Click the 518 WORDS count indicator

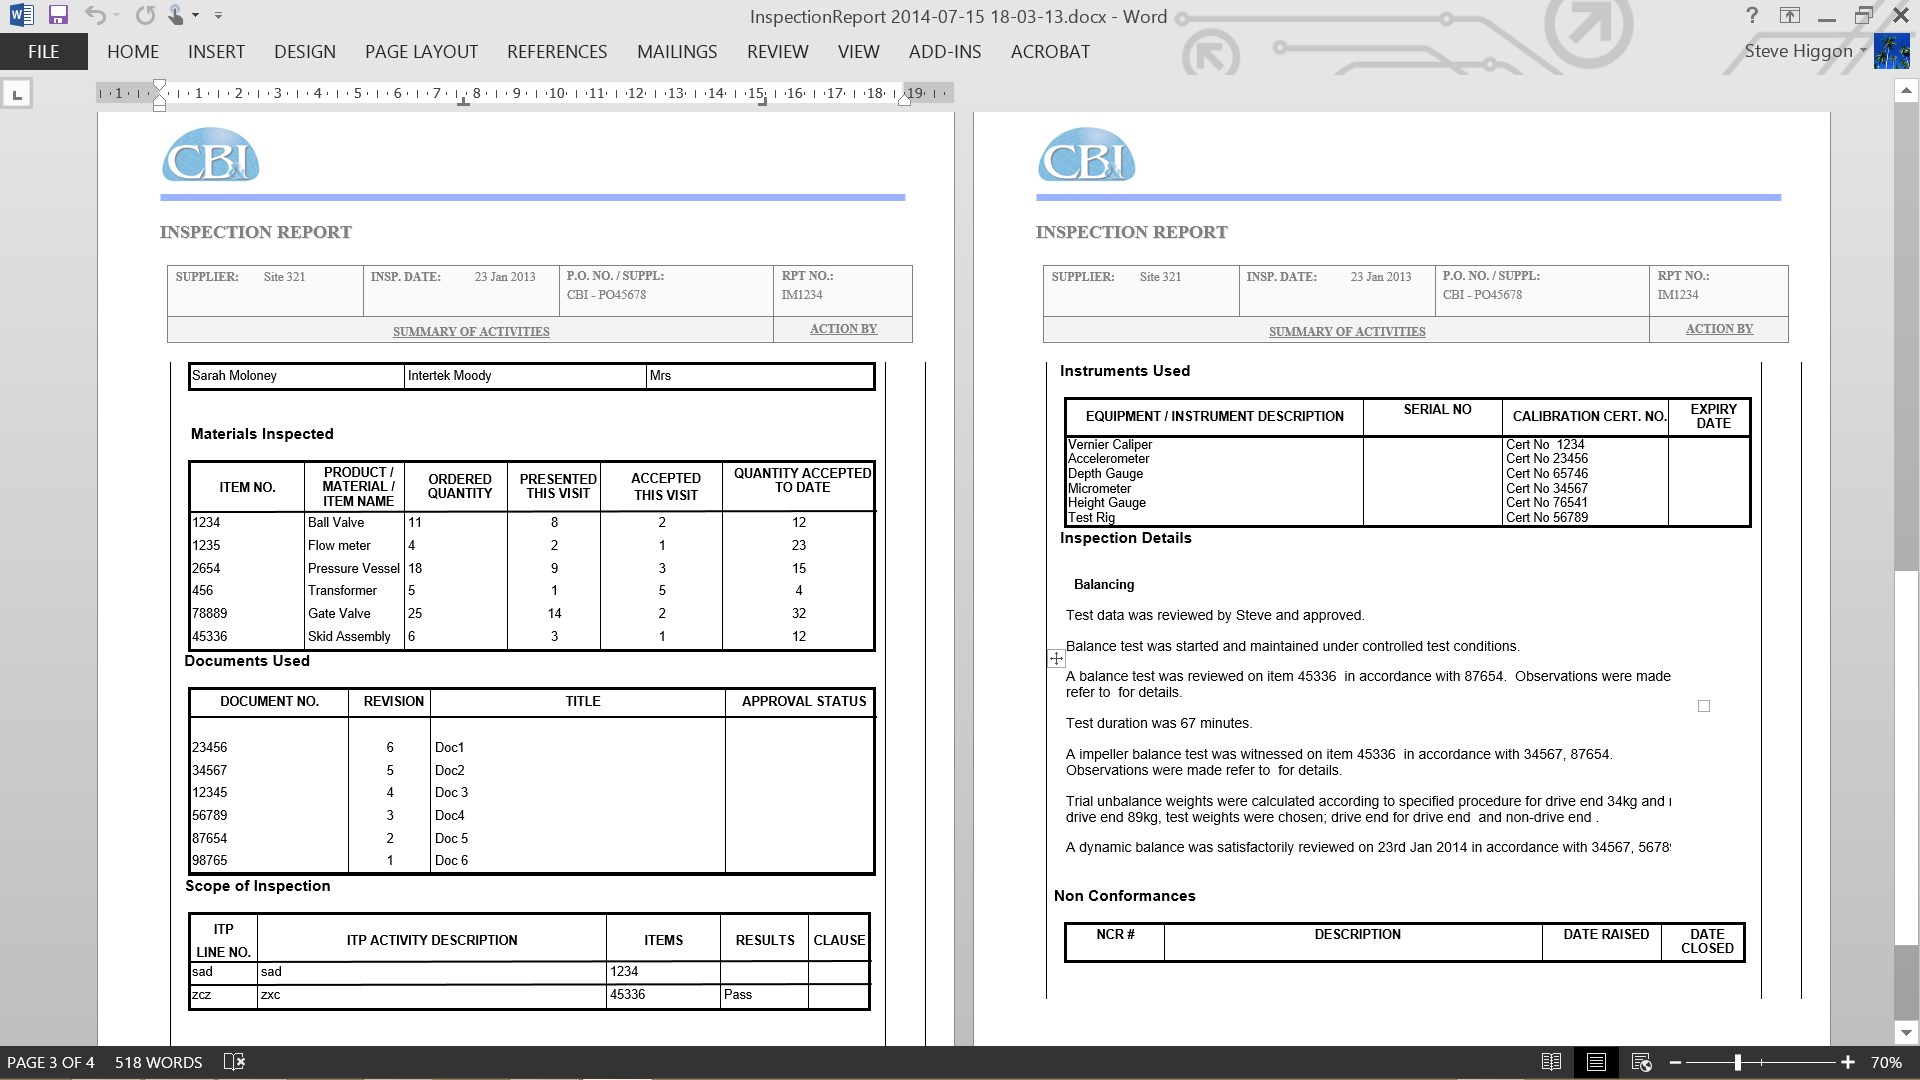coord(158,1062)
